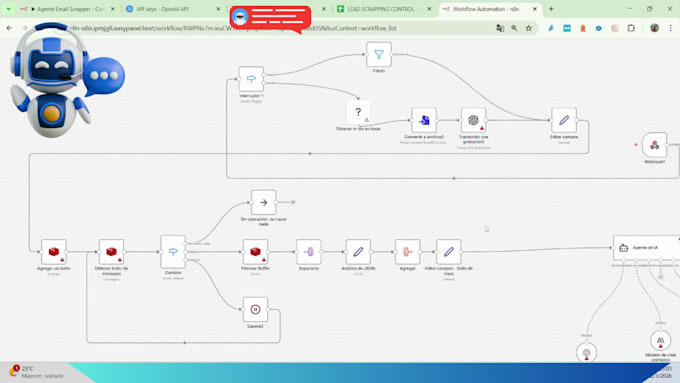The width and height of the screenshot is (680, 383).
Task: Open the Filtro1 filter node
Action: pyautogui.click(x=379, y=54)
